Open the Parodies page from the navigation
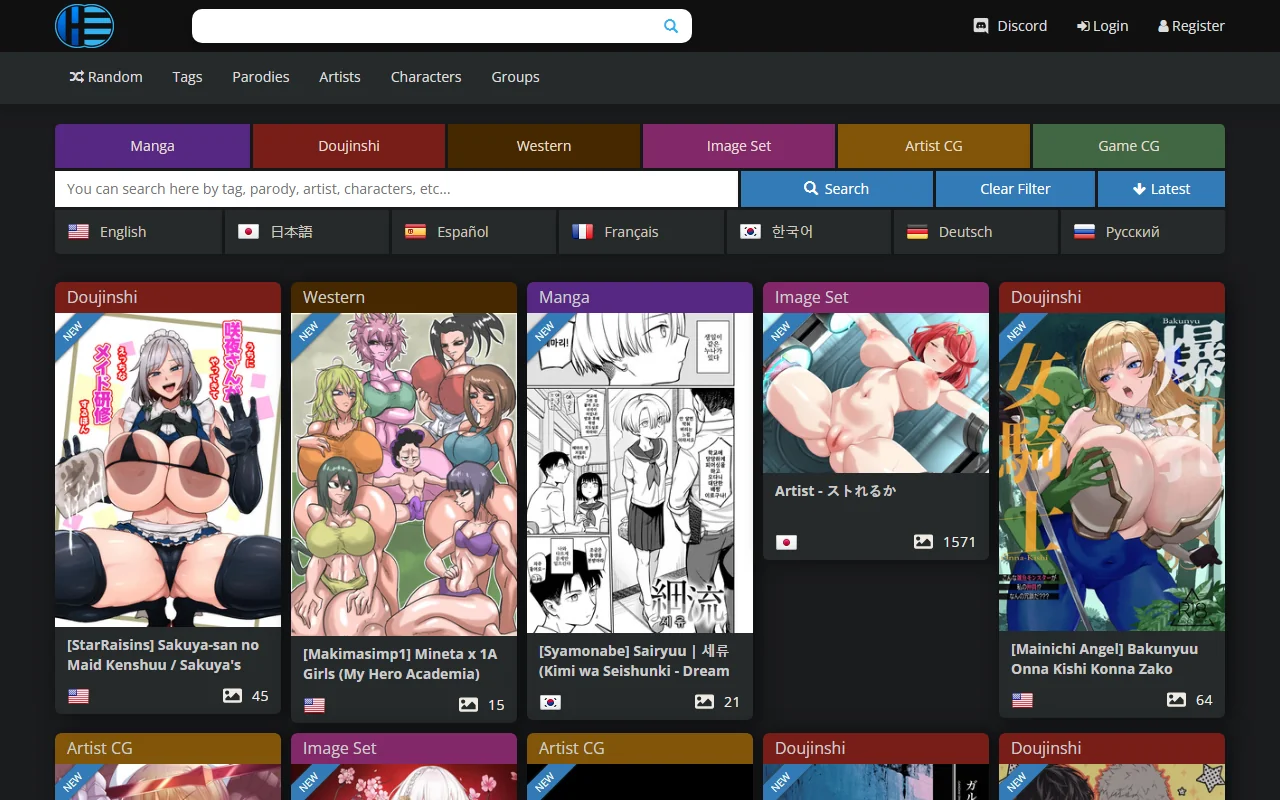1280x800 pixels. coord(260,77)
